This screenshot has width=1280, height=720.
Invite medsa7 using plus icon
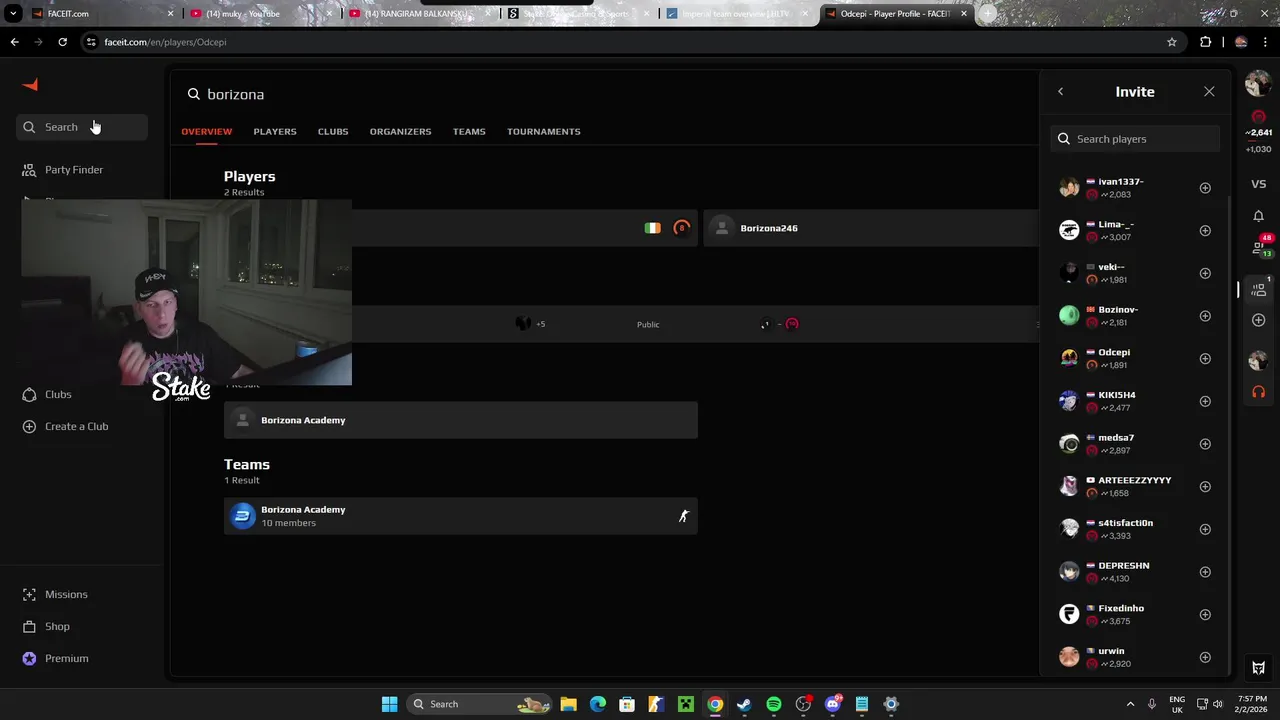[1205, 444]
